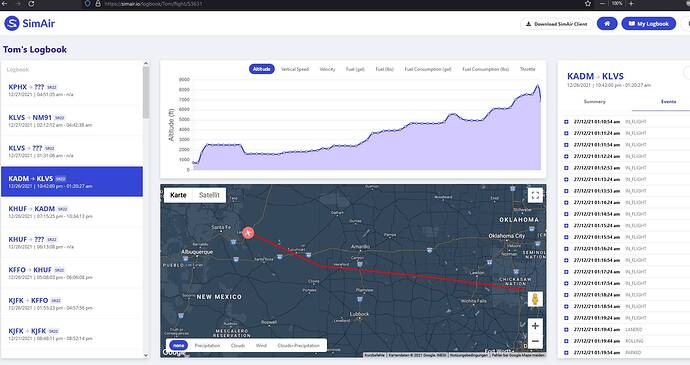
Task: Click Download SimAir Client button
Action: tap(556, 24)
